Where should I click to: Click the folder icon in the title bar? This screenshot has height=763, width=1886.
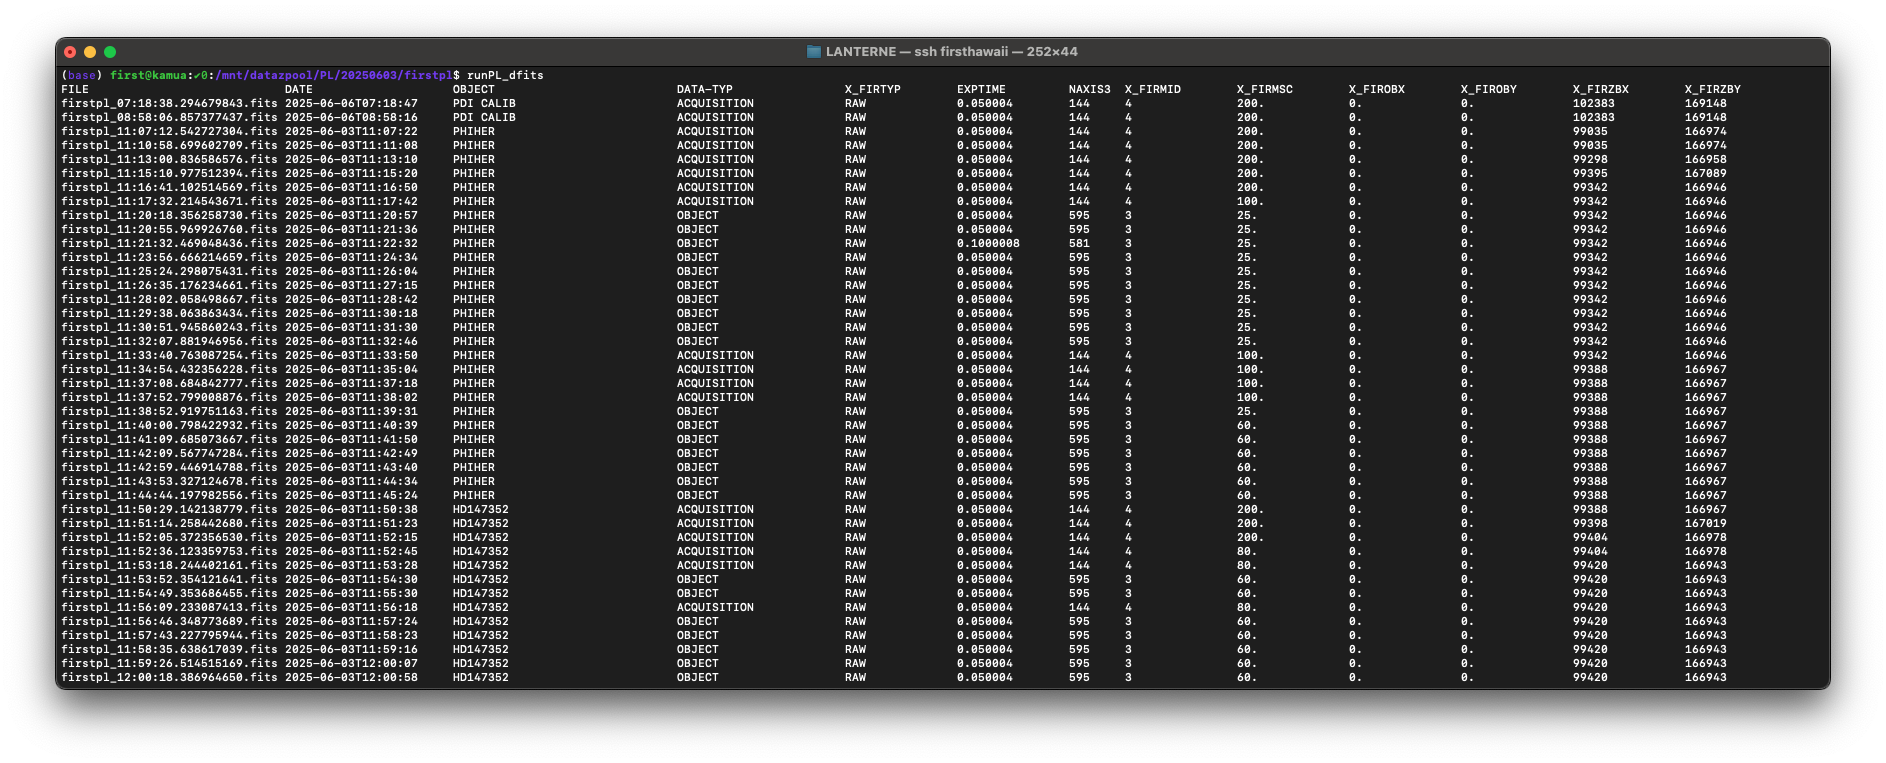point(814,52)
